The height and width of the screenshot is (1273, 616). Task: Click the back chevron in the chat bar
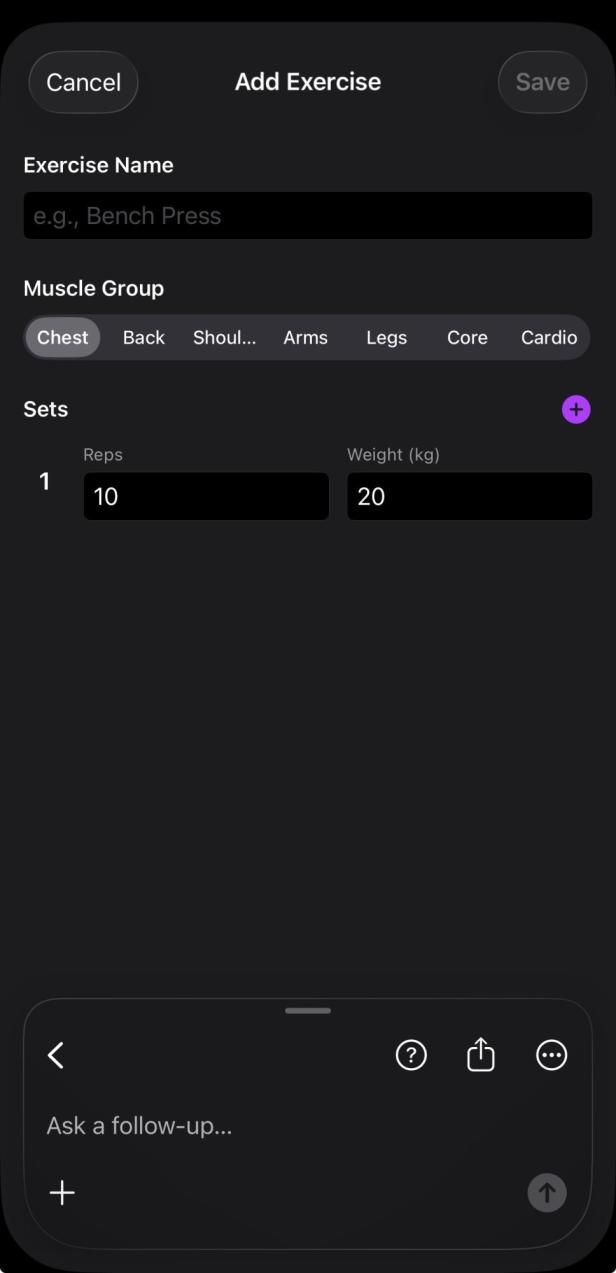tap(56, 1055)
